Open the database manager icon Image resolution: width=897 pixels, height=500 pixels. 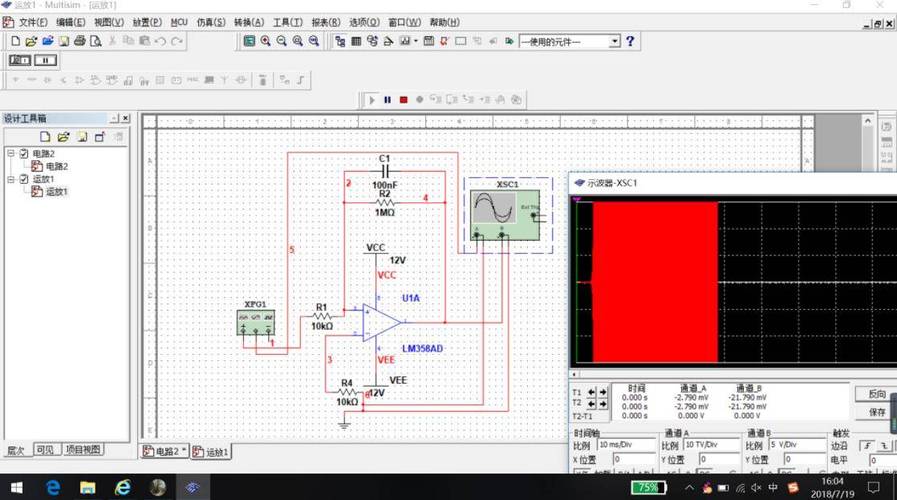pyautogui.click(x=372, y=41)
